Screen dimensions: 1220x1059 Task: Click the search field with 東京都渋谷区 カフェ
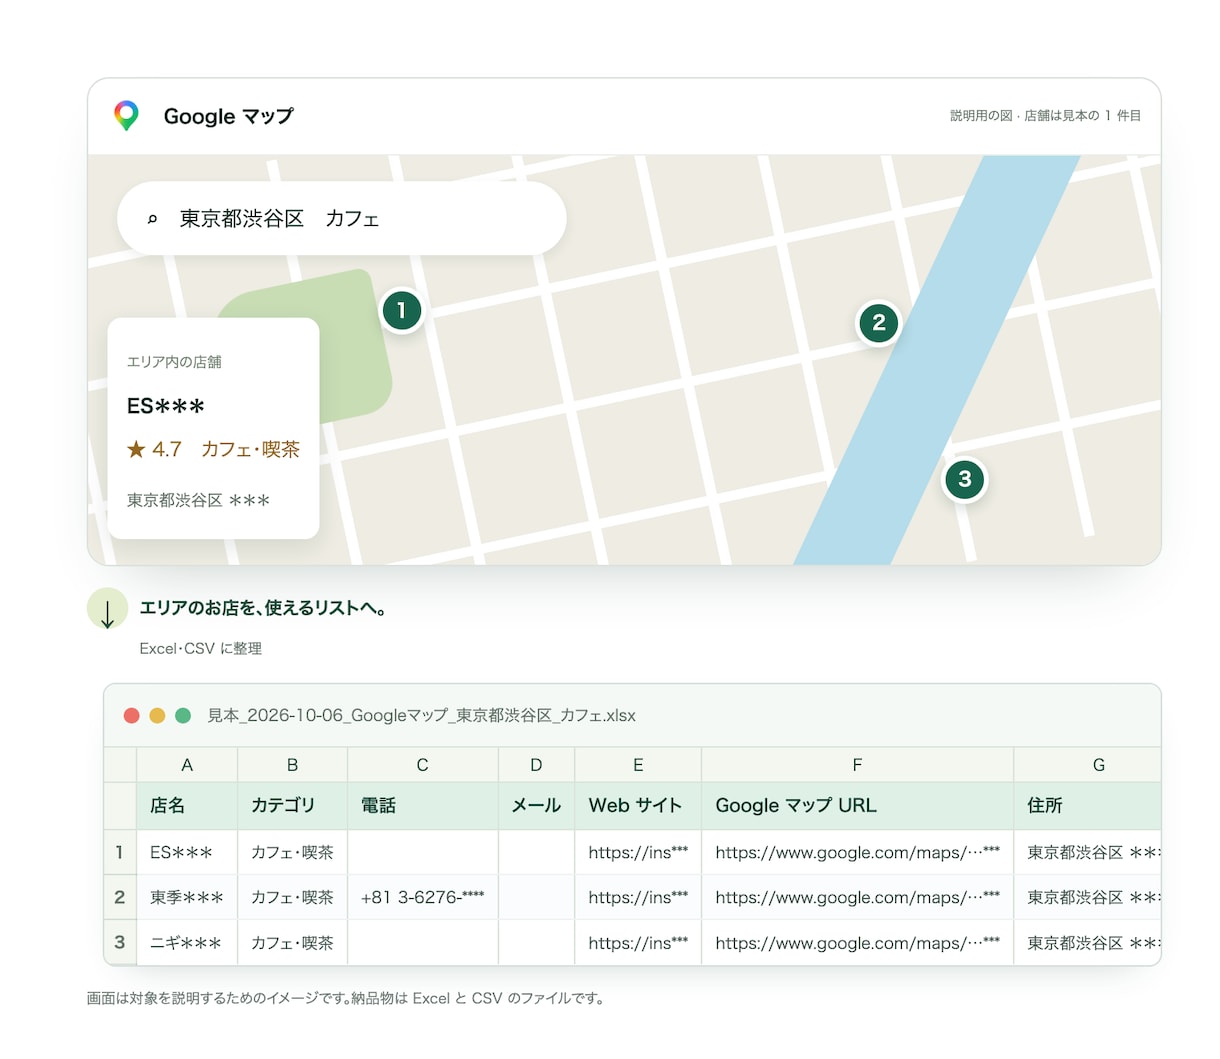pyautogui.click(x=342, y=218)
